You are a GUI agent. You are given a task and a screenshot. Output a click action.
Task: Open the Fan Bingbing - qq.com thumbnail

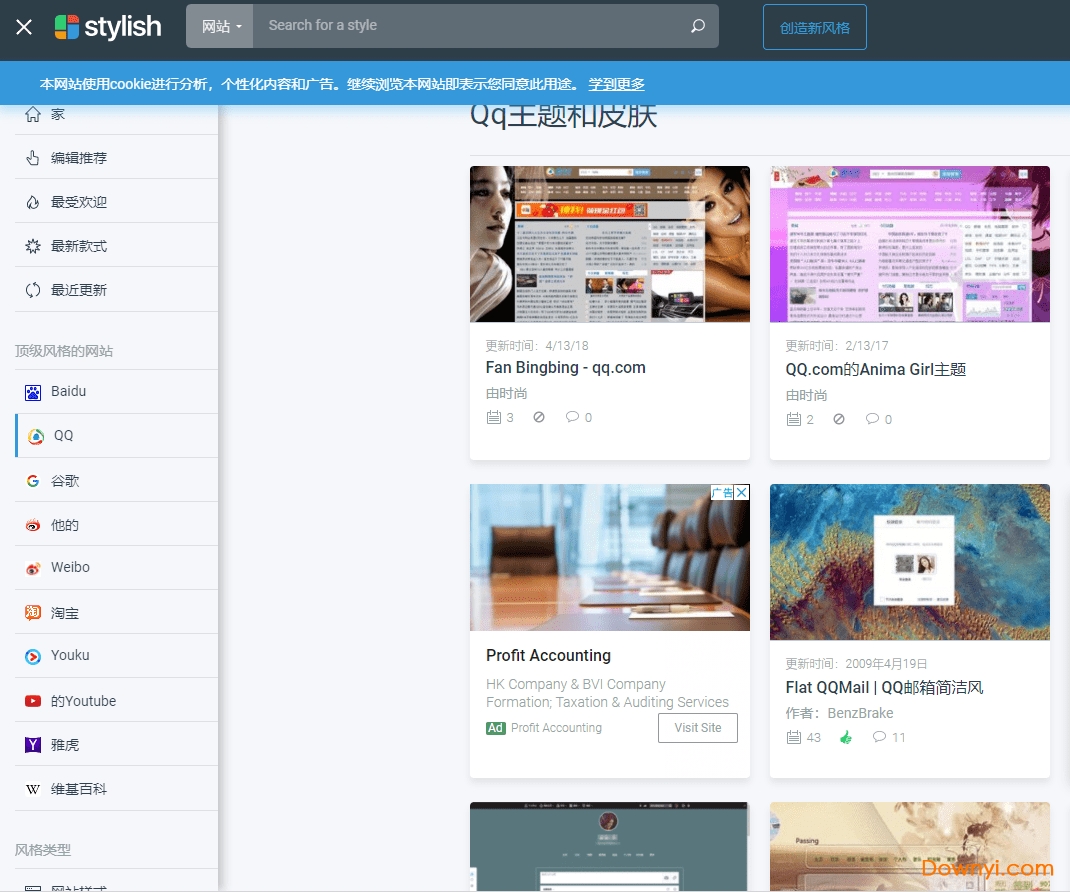(x=610, y=244)
